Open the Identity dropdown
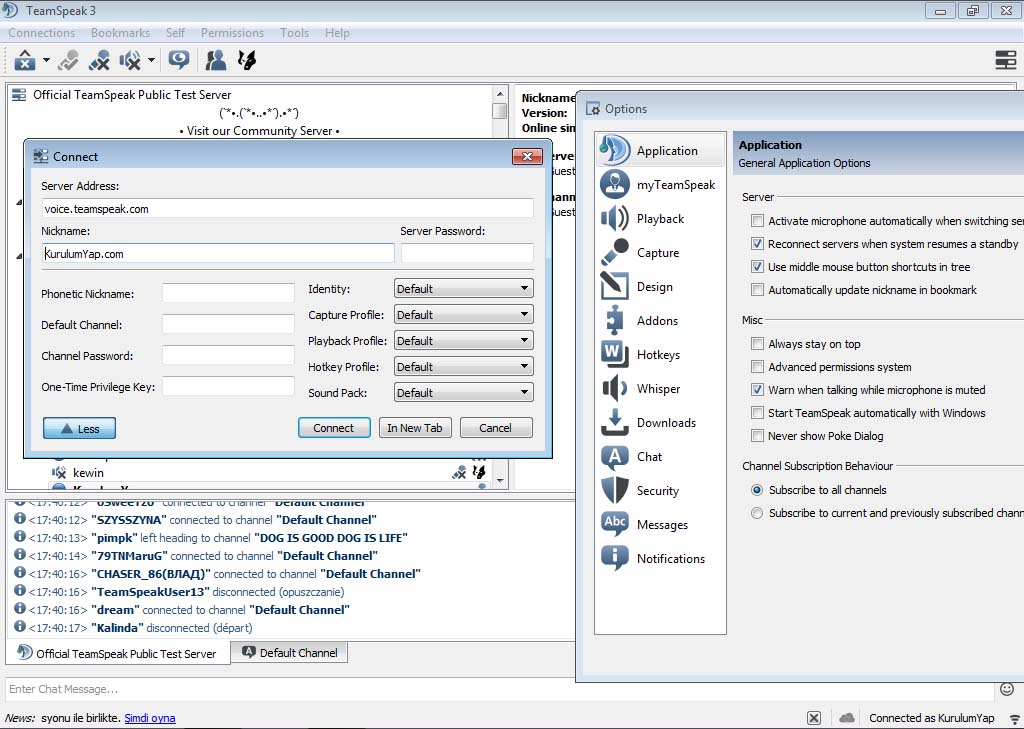Image resolution: width=1024 pixels, height=729 pixels. [464, 288]
